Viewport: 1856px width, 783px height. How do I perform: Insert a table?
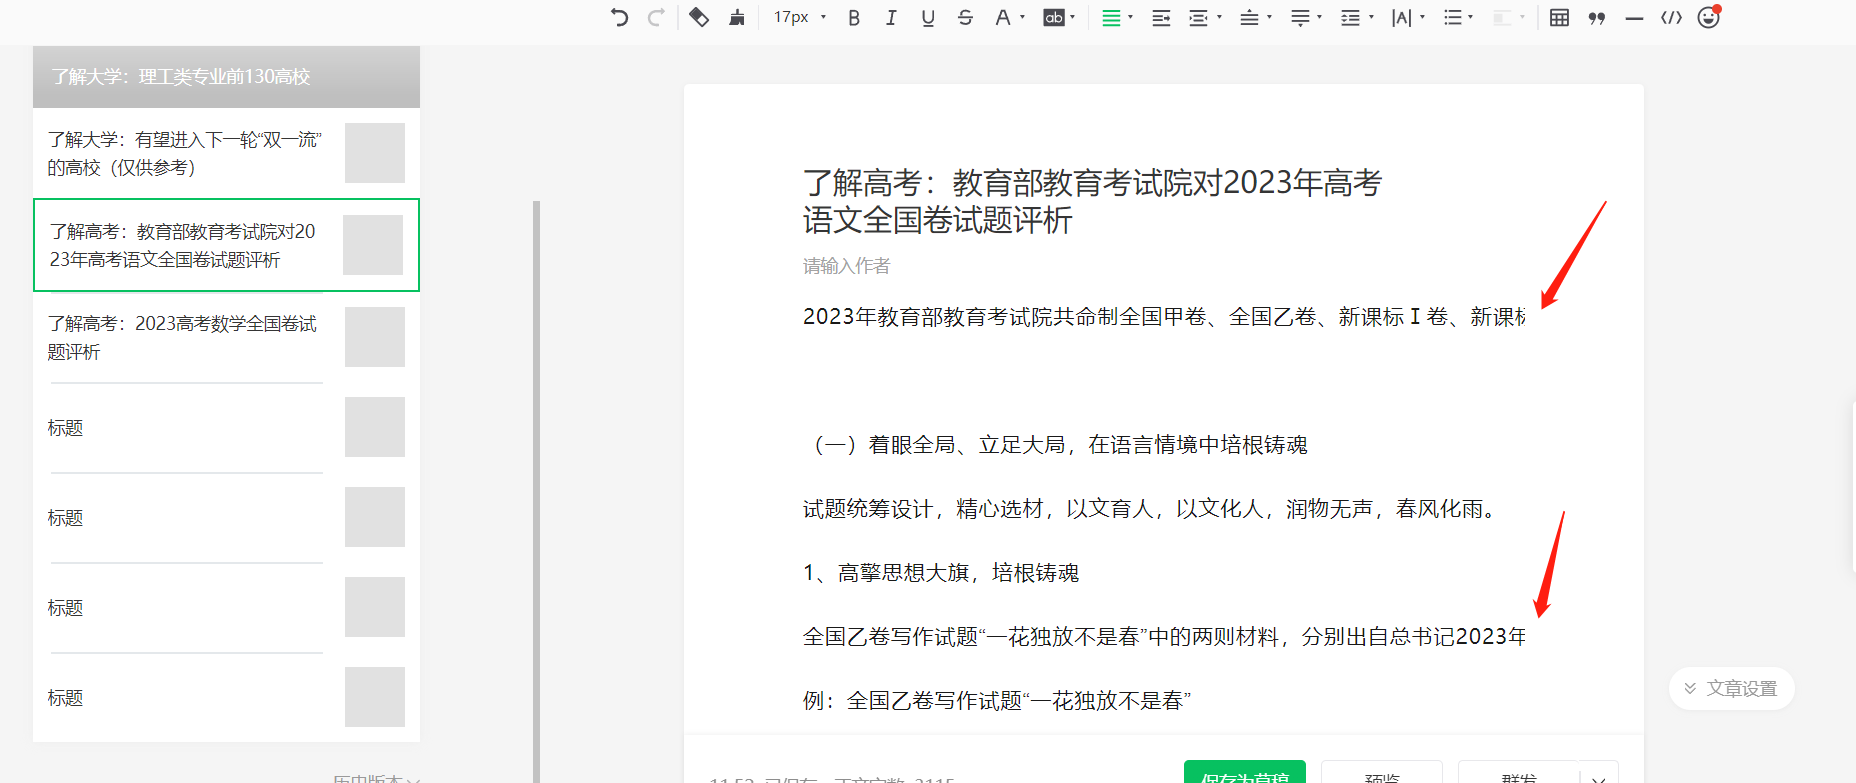(x=1559, y=18)
